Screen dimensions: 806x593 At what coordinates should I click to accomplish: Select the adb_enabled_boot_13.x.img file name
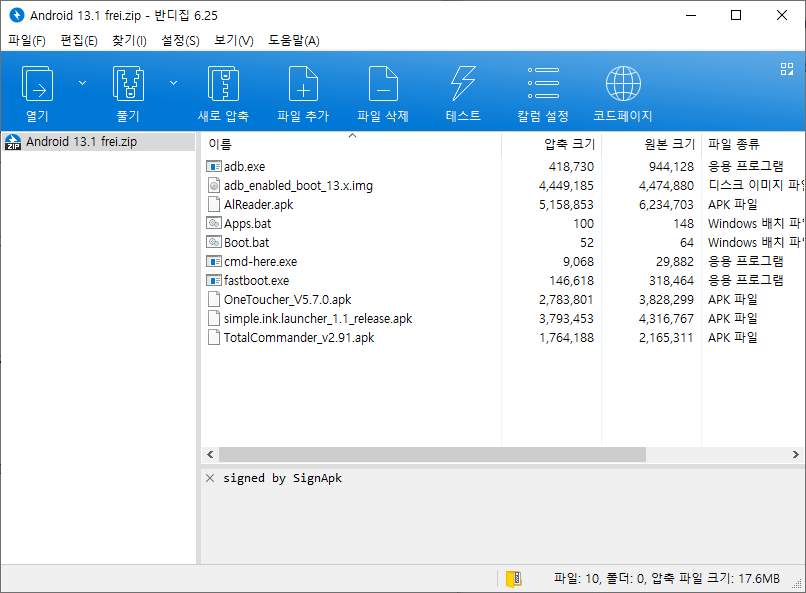298,186
